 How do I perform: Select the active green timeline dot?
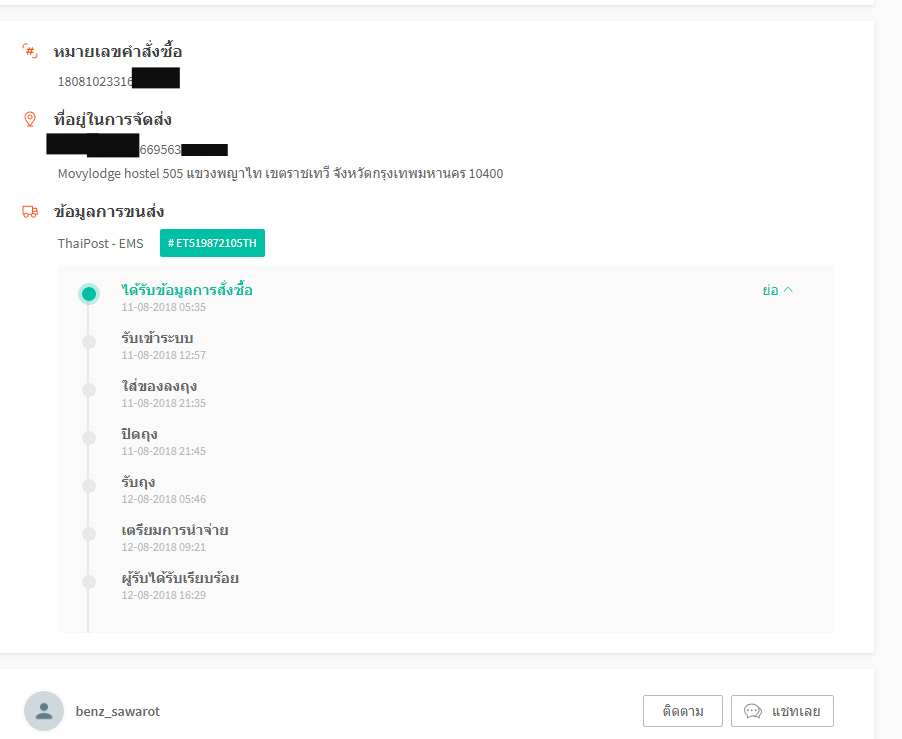89,294
